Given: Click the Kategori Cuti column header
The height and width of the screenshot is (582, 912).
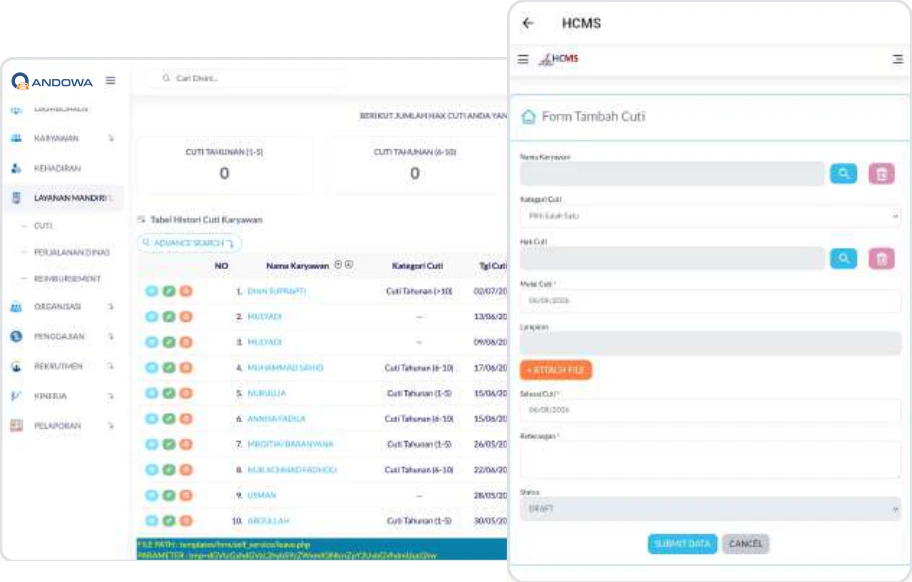Looking at the screenshot, I should point(417,266).
